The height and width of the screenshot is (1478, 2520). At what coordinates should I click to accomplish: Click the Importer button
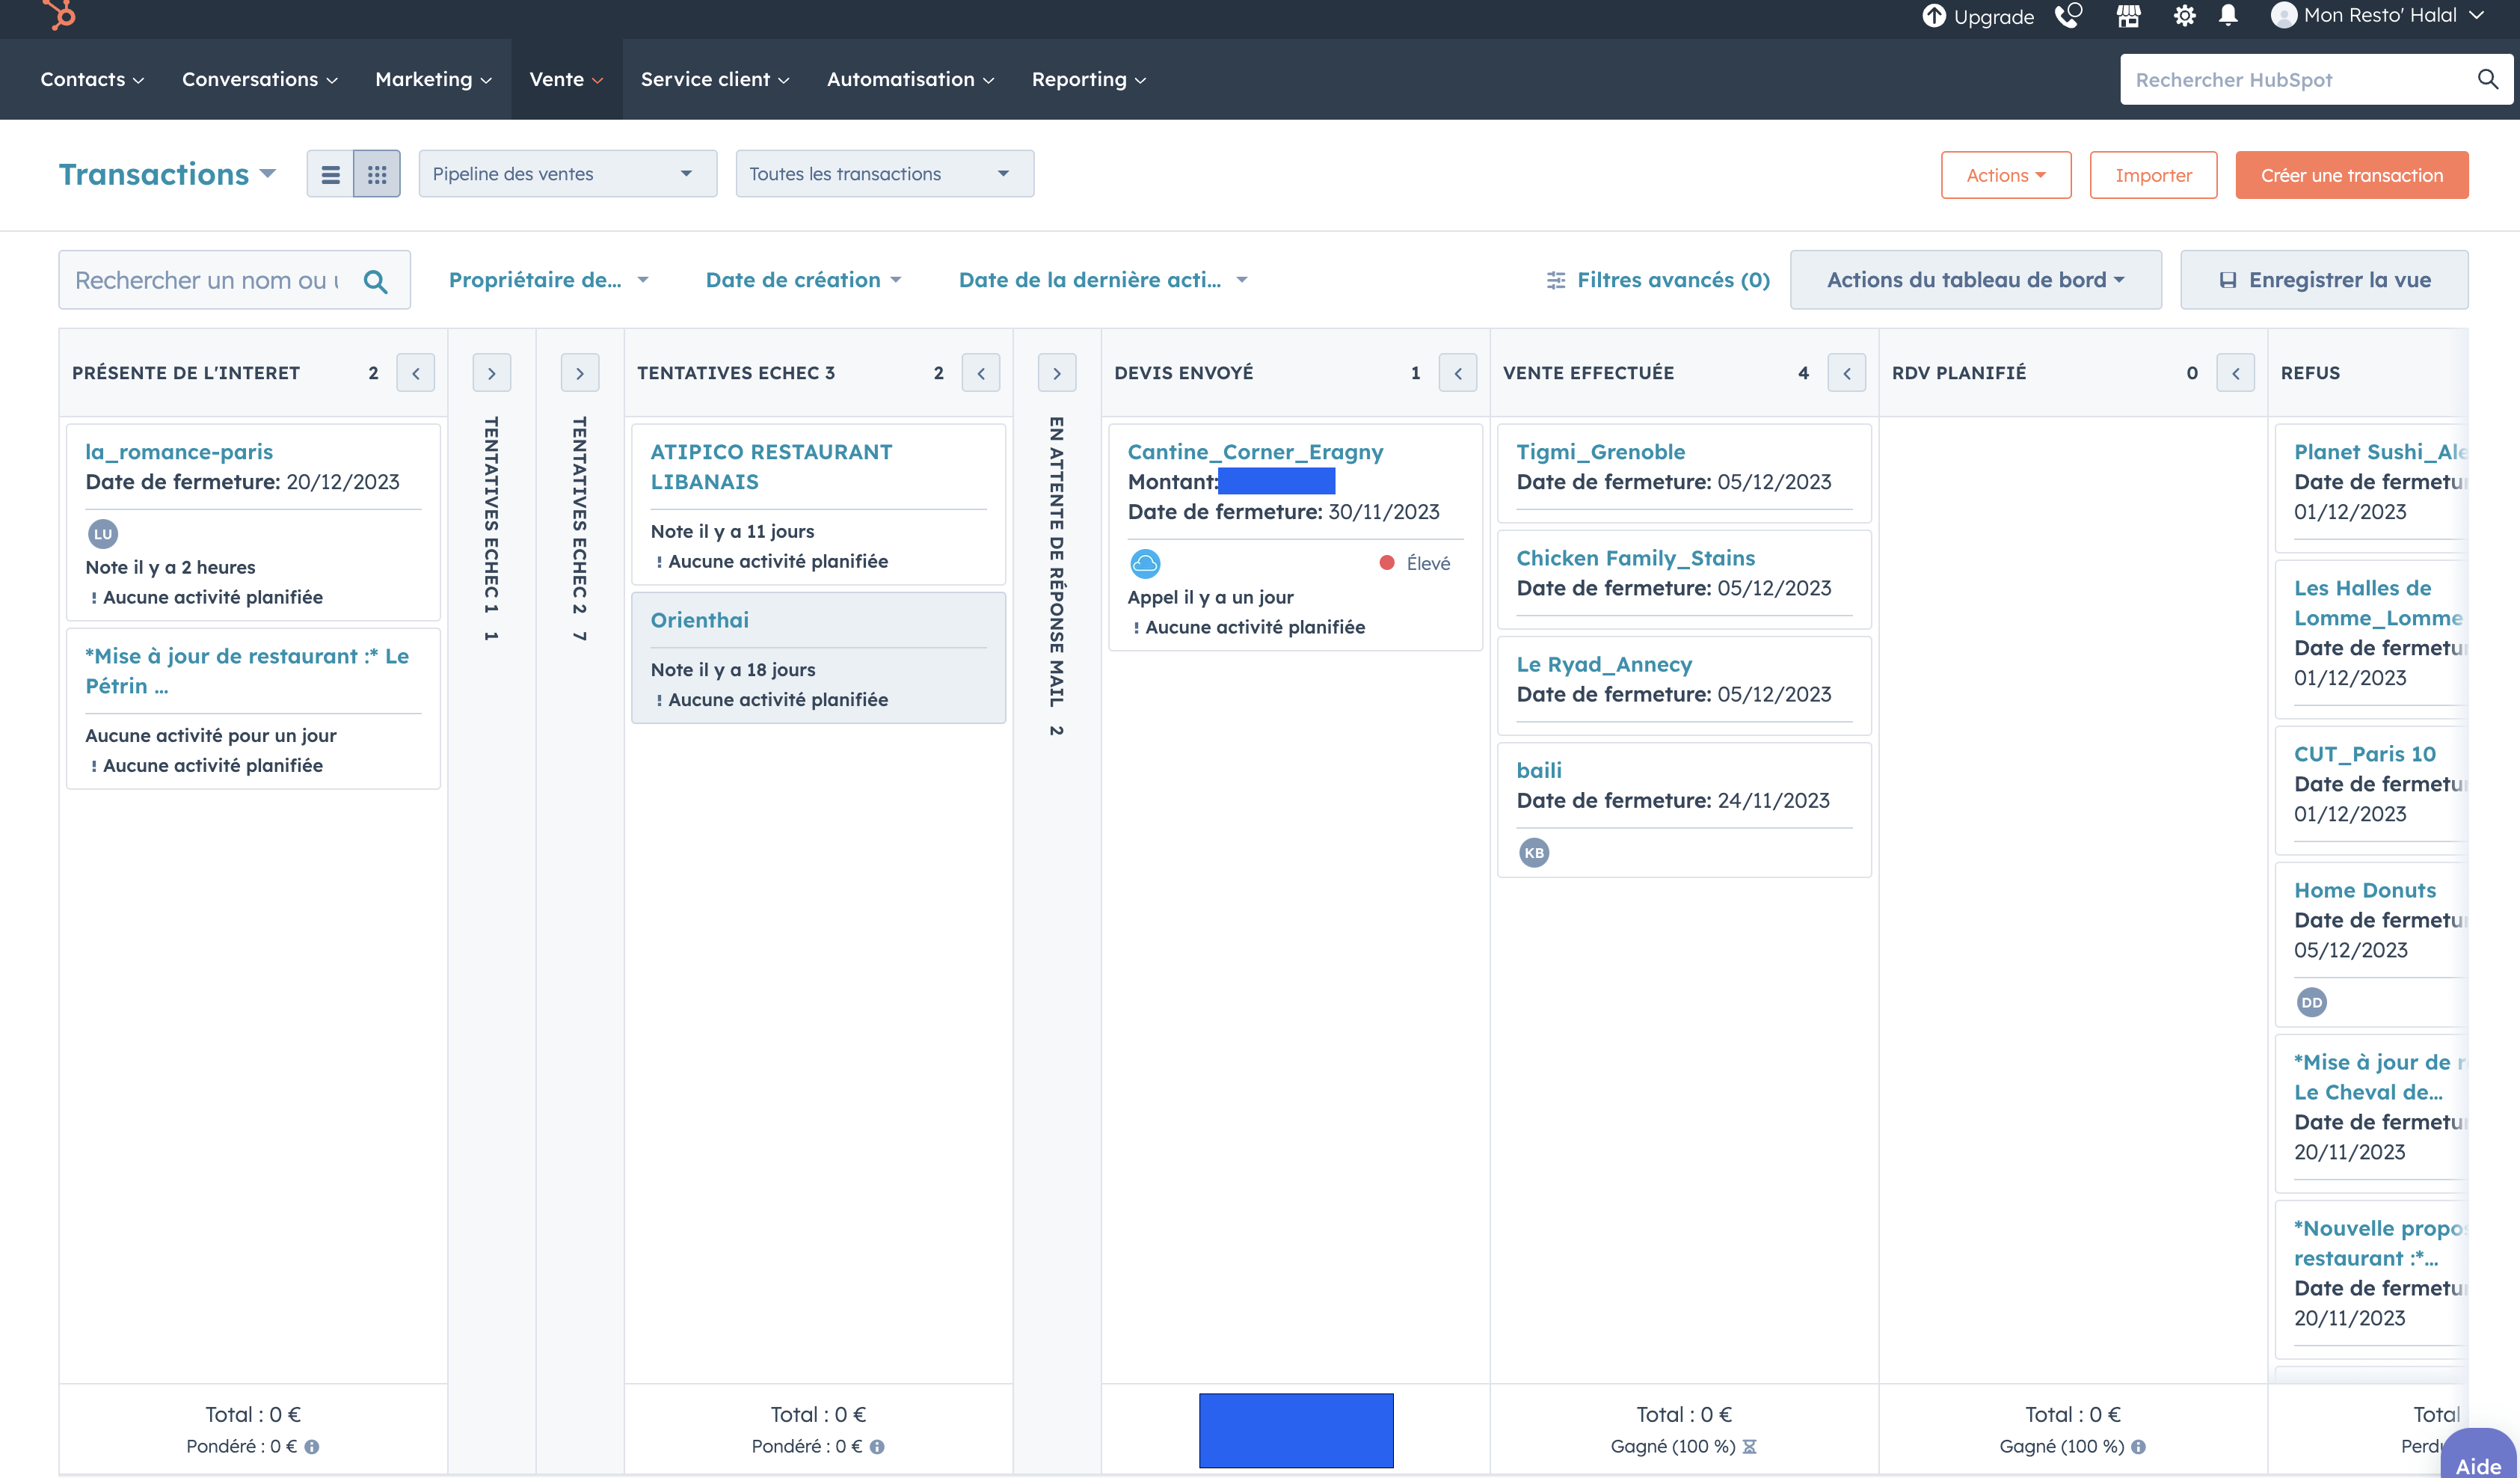pos(2153,175)
